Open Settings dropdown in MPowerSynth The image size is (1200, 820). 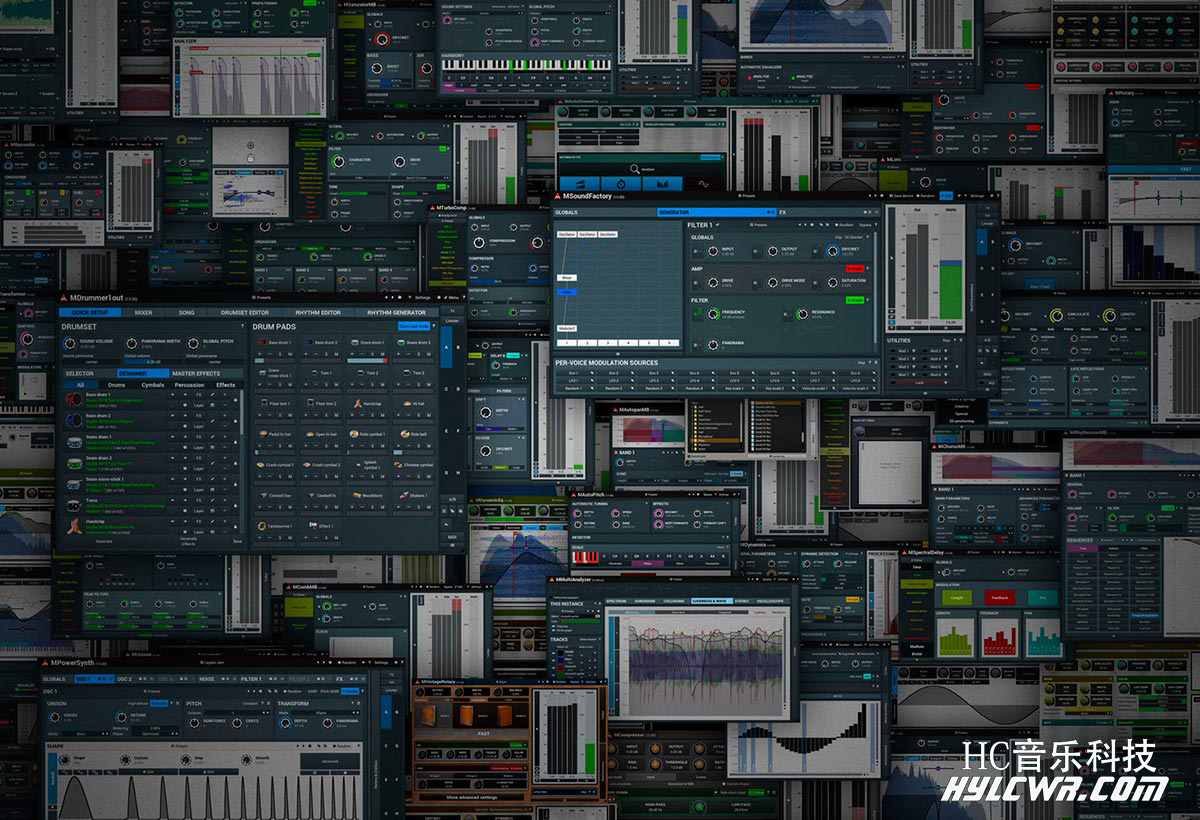click(x=380, y=662)
